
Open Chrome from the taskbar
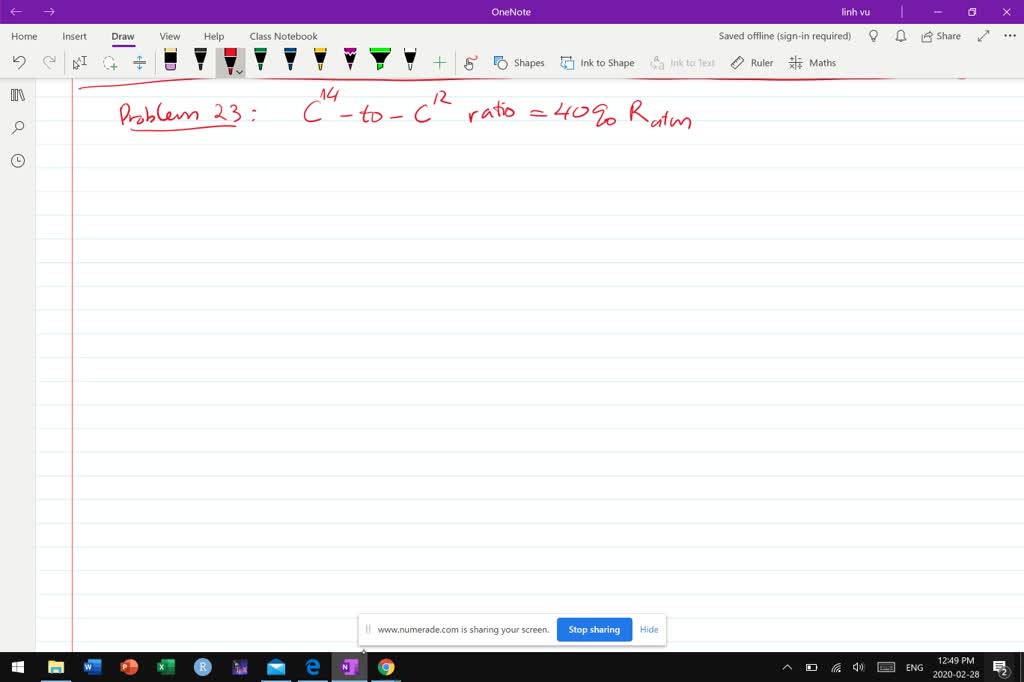pos(386,667)
